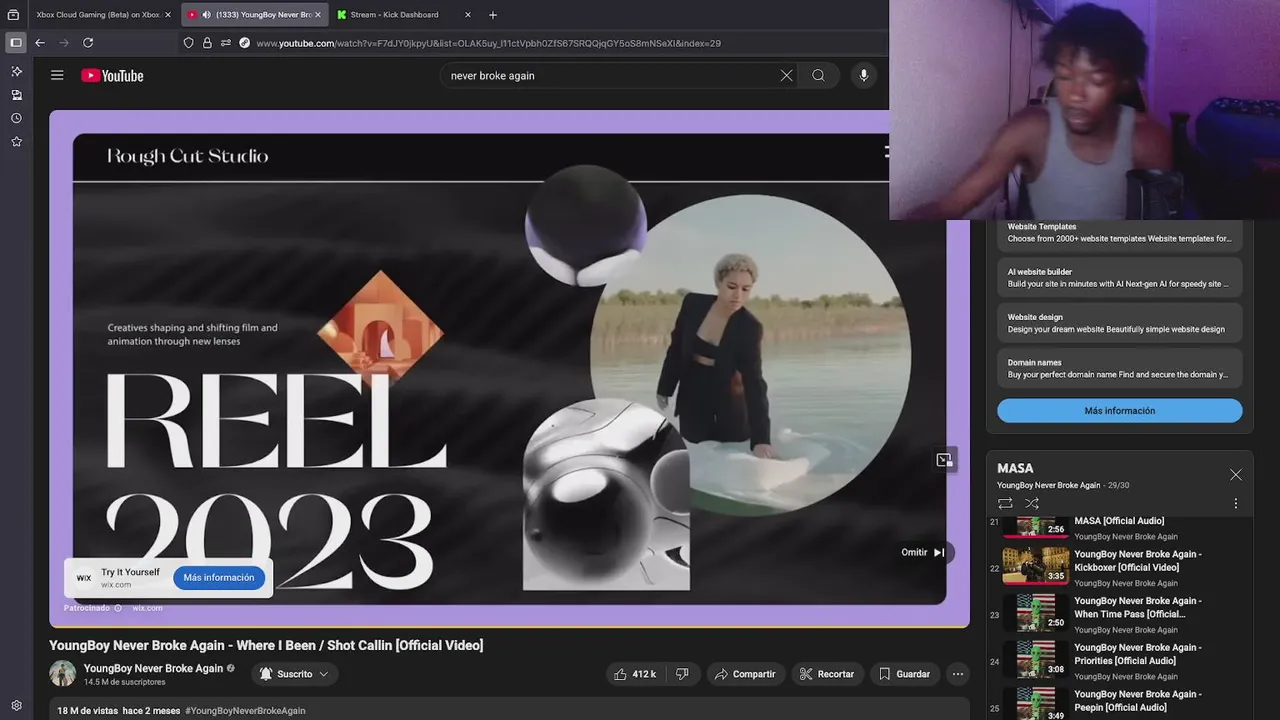
Task: Play MASA [Official Audio] in playlist
Action: click(1119, 527)
